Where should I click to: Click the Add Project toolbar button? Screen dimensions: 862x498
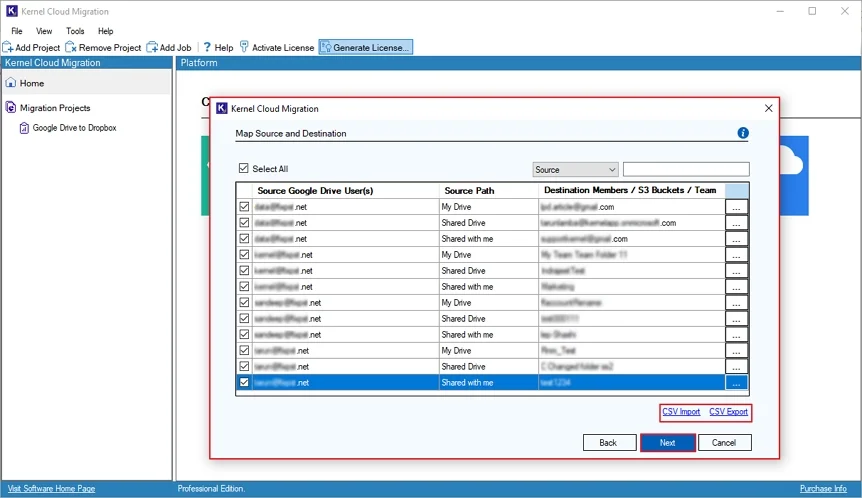point(31,48)
